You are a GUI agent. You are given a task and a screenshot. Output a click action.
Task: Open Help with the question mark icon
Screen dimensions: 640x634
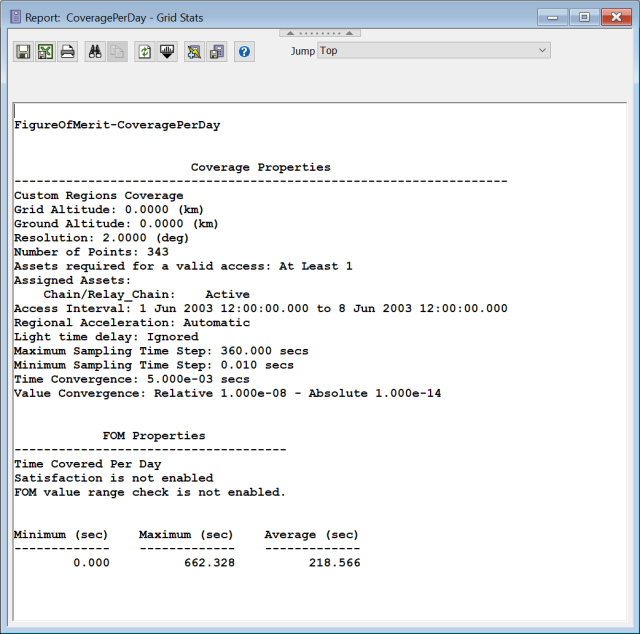click(x=244, y=52)
